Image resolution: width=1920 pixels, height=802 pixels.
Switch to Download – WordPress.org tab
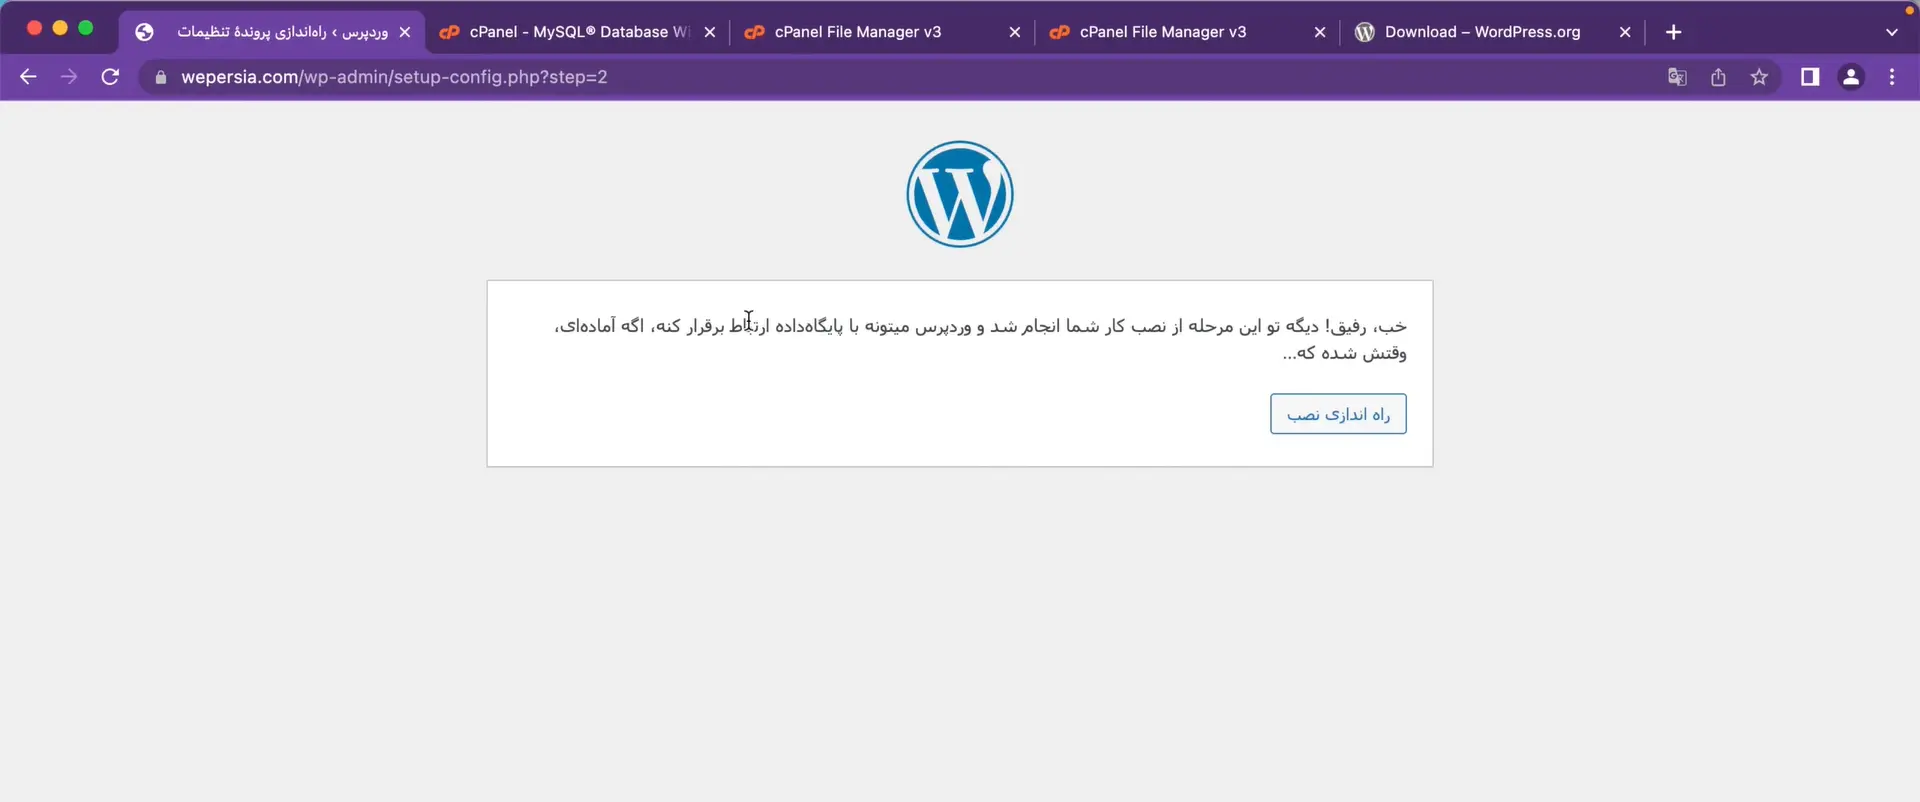point(1492,32)
